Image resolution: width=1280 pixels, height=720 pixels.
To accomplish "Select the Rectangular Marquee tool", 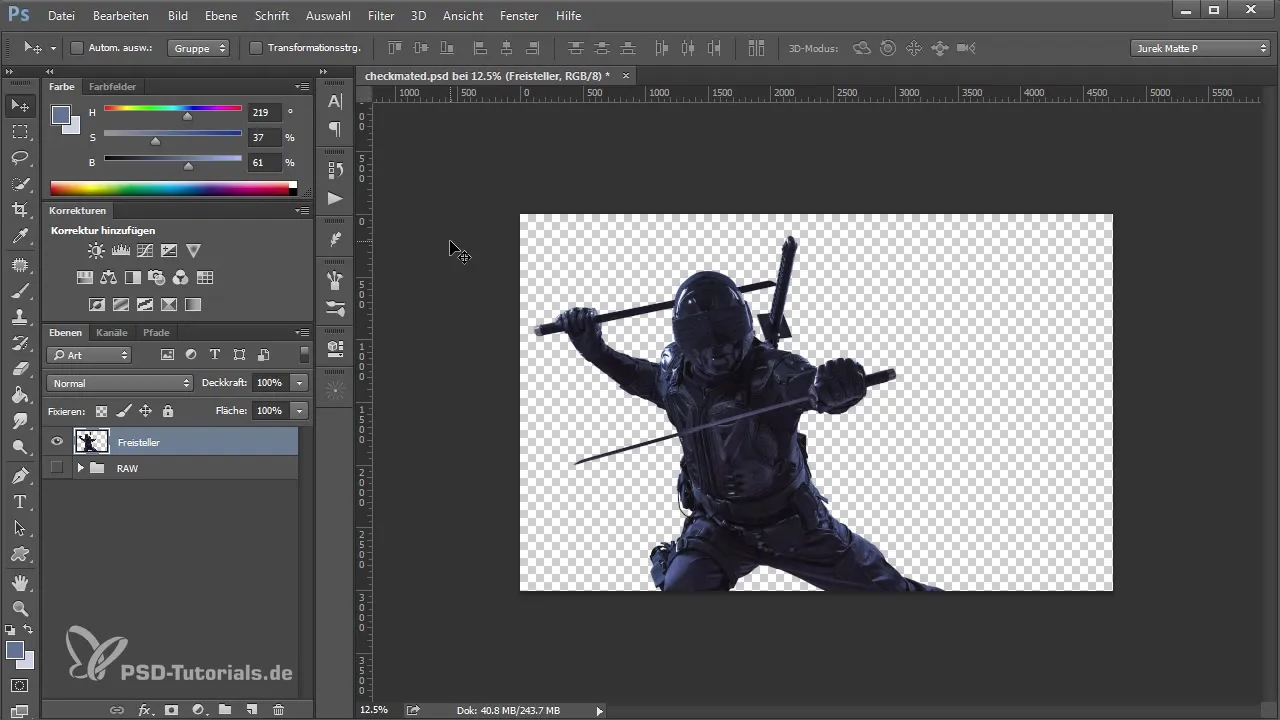I will tap(20, 132).
